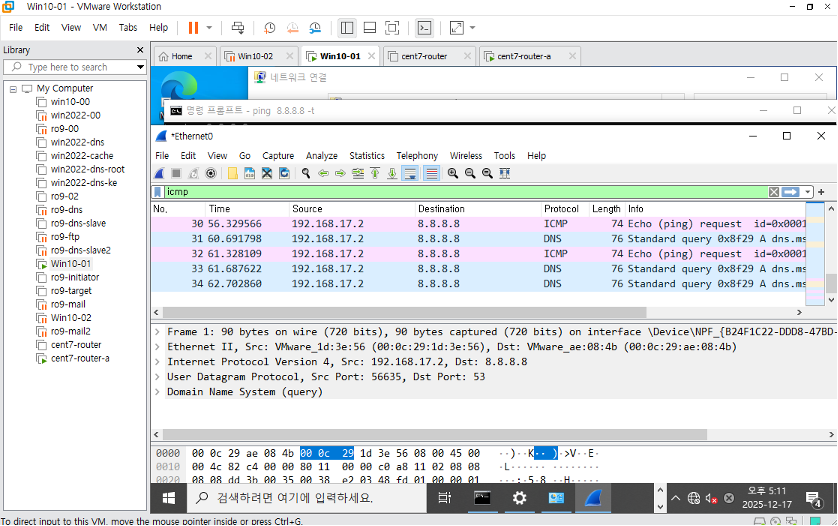
Task: Expand User Datagram Protocol row
Action: pos(158,377)
